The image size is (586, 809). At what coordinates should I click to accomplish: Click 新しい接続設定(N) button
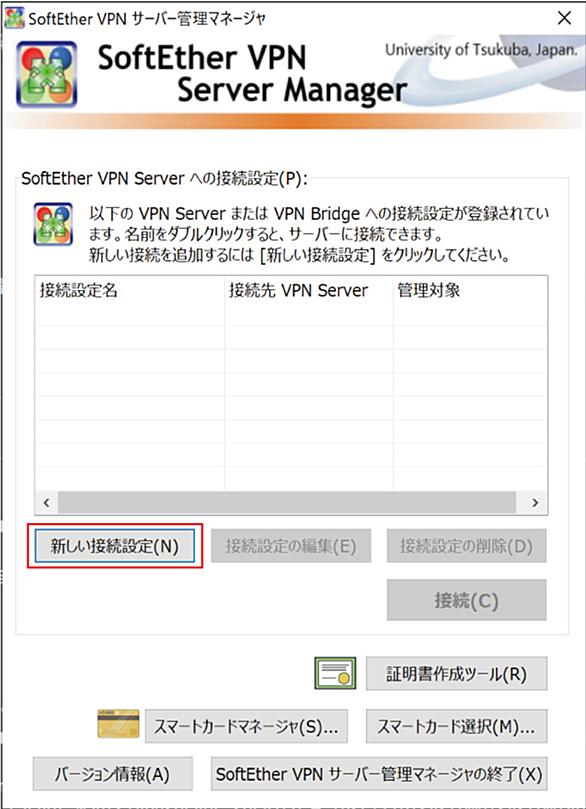pyautogui.click(x=115, y=546)
